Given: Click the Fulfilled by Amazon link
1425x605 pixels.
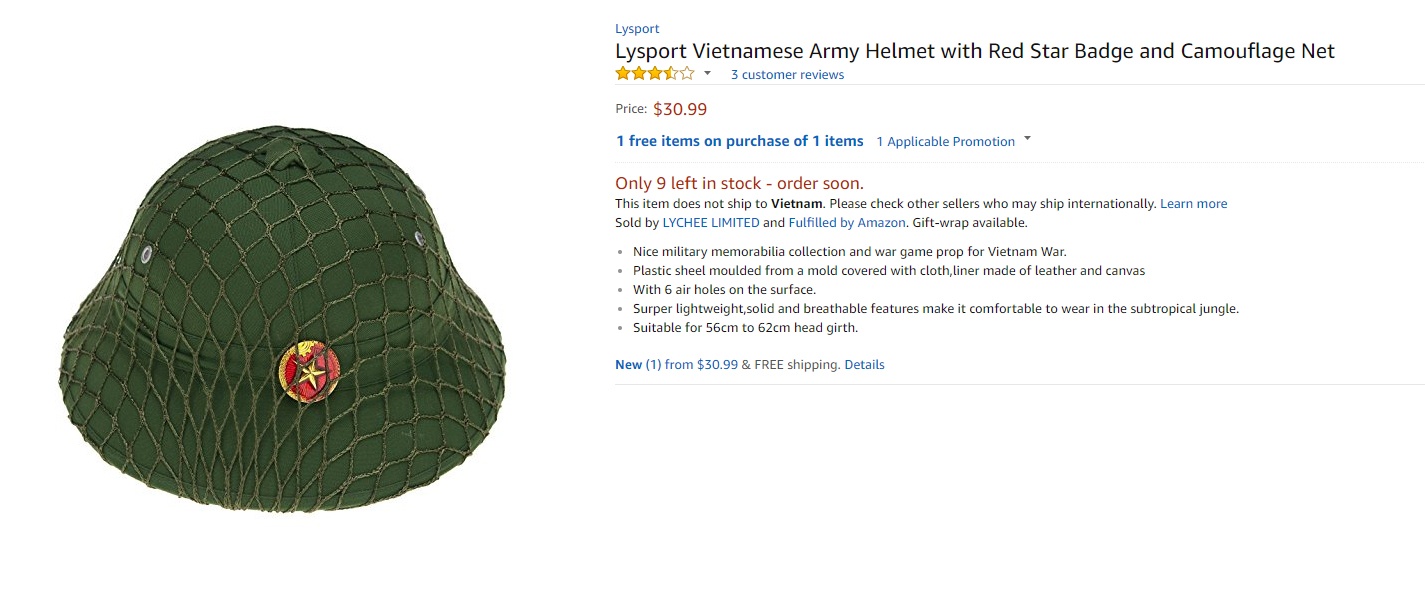Looking at the screenshot, I should (845, 222).
